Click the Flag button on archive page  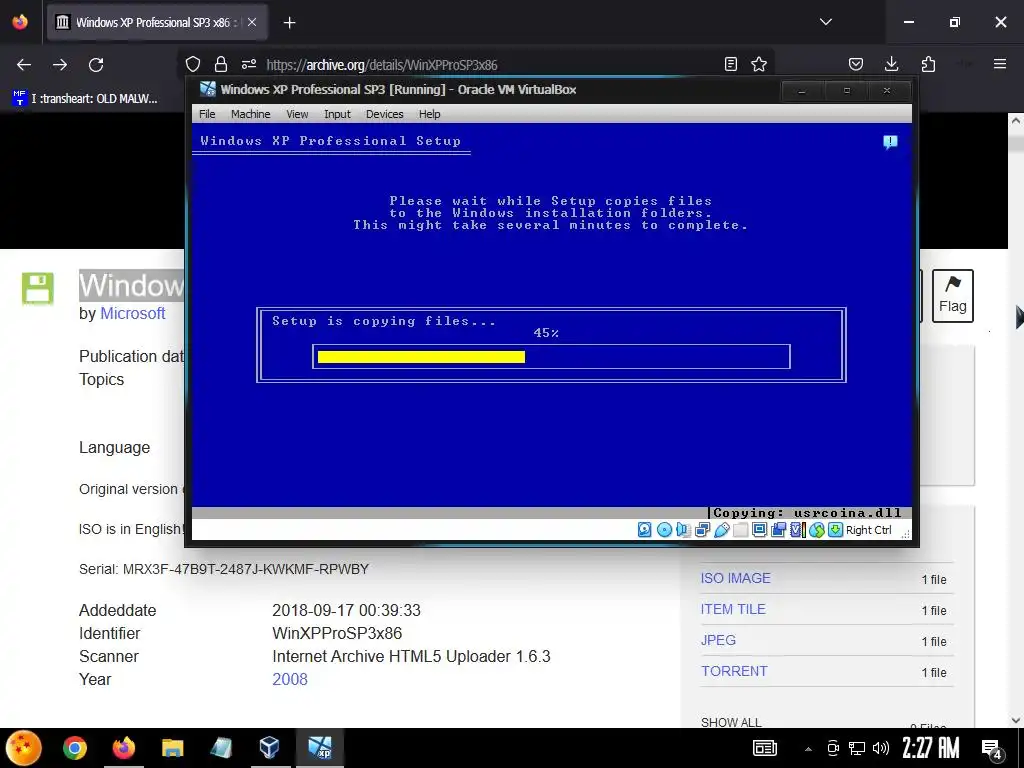point(953,296)
